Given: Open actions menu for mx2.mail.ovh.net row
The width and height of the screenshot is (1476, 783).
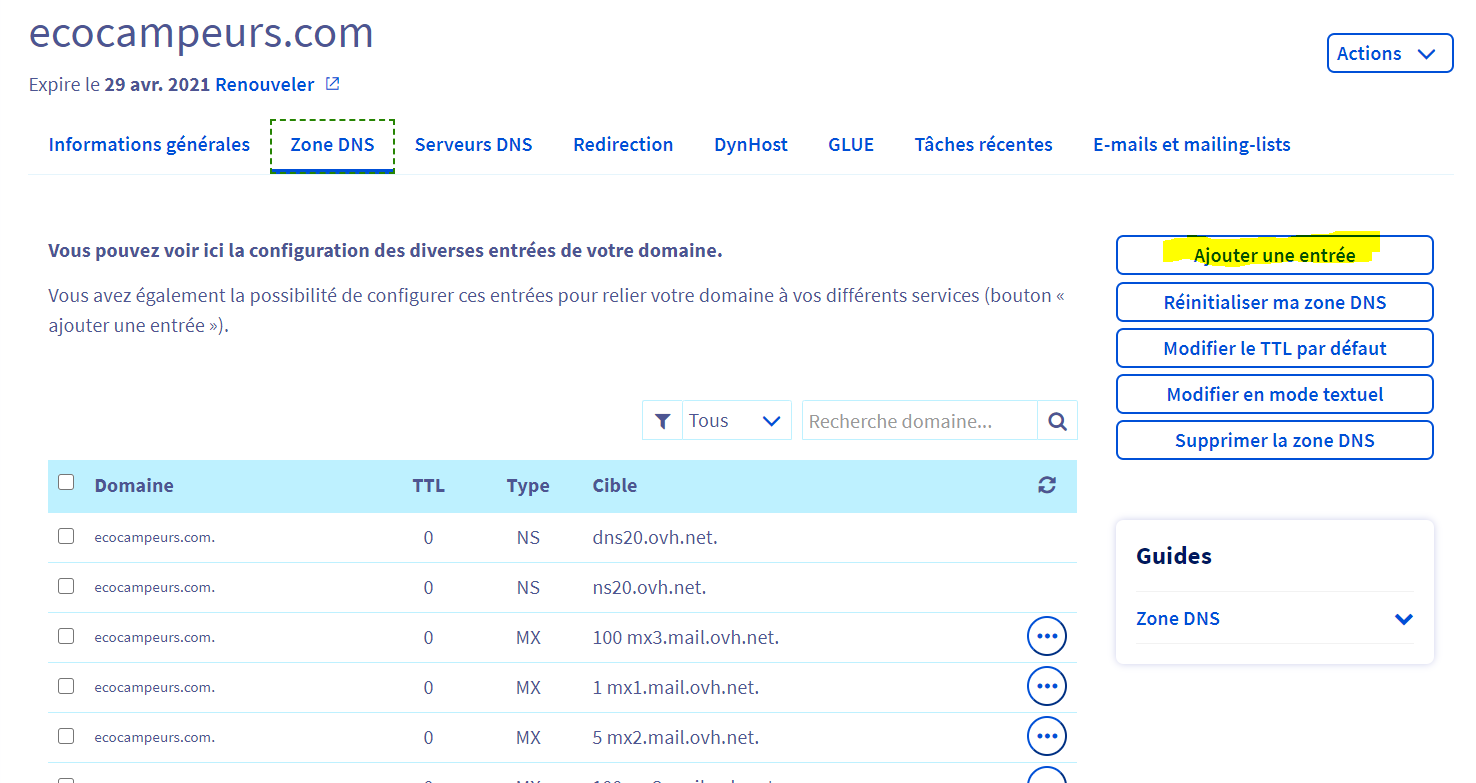Looking at the screenshot, I should (1046, 736).
